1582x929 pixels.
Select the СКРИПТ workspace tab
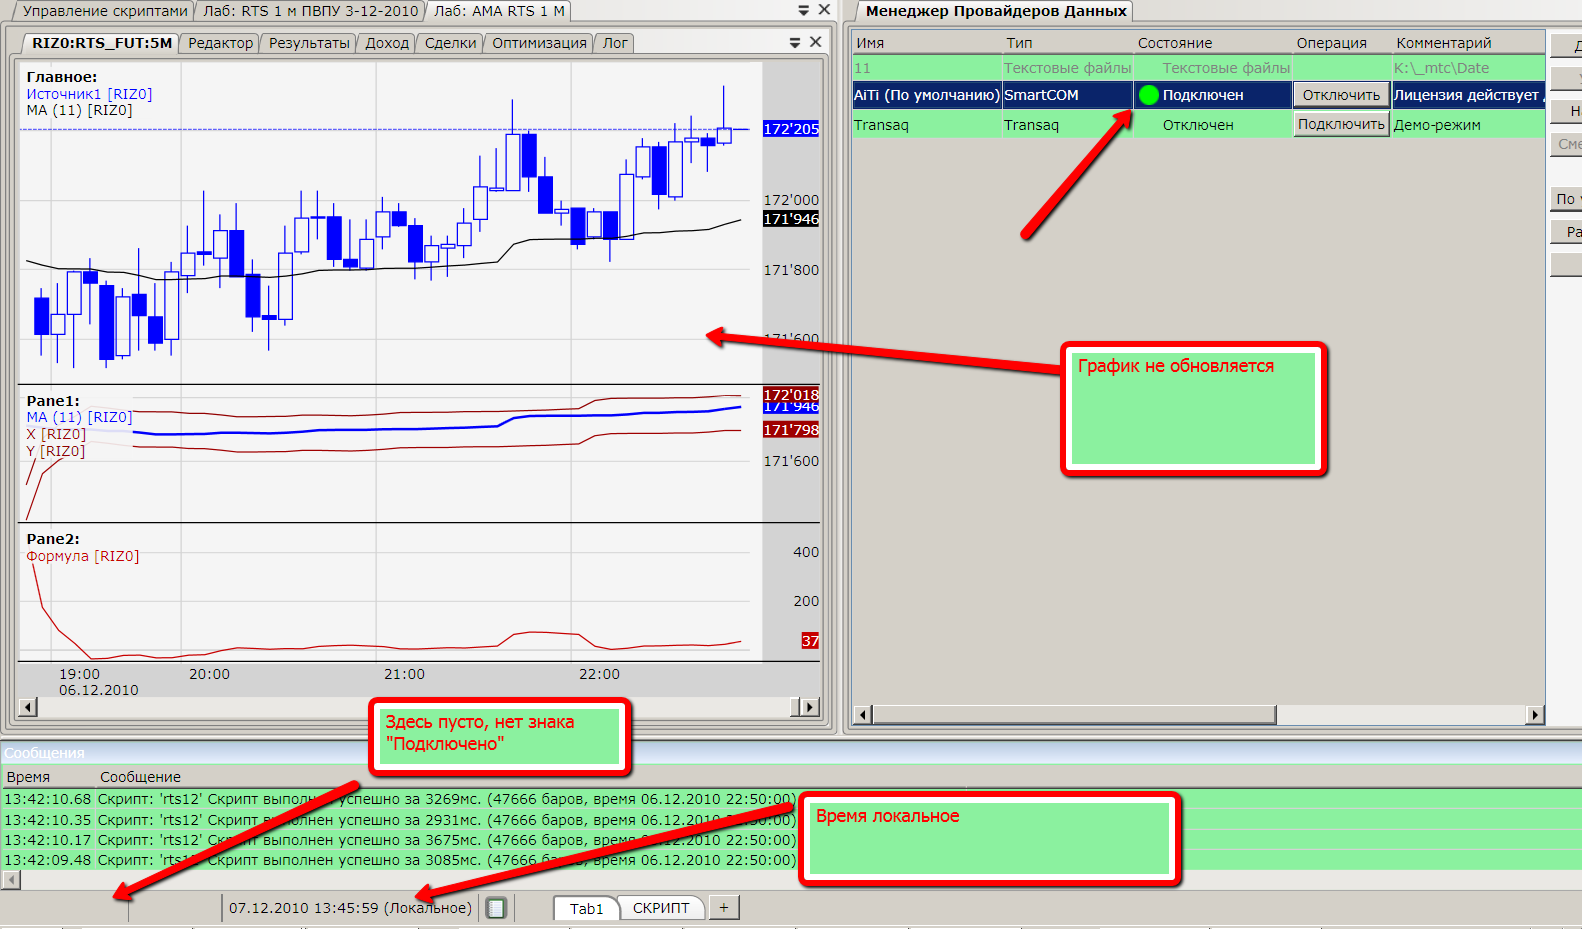[x=661, y=908]
